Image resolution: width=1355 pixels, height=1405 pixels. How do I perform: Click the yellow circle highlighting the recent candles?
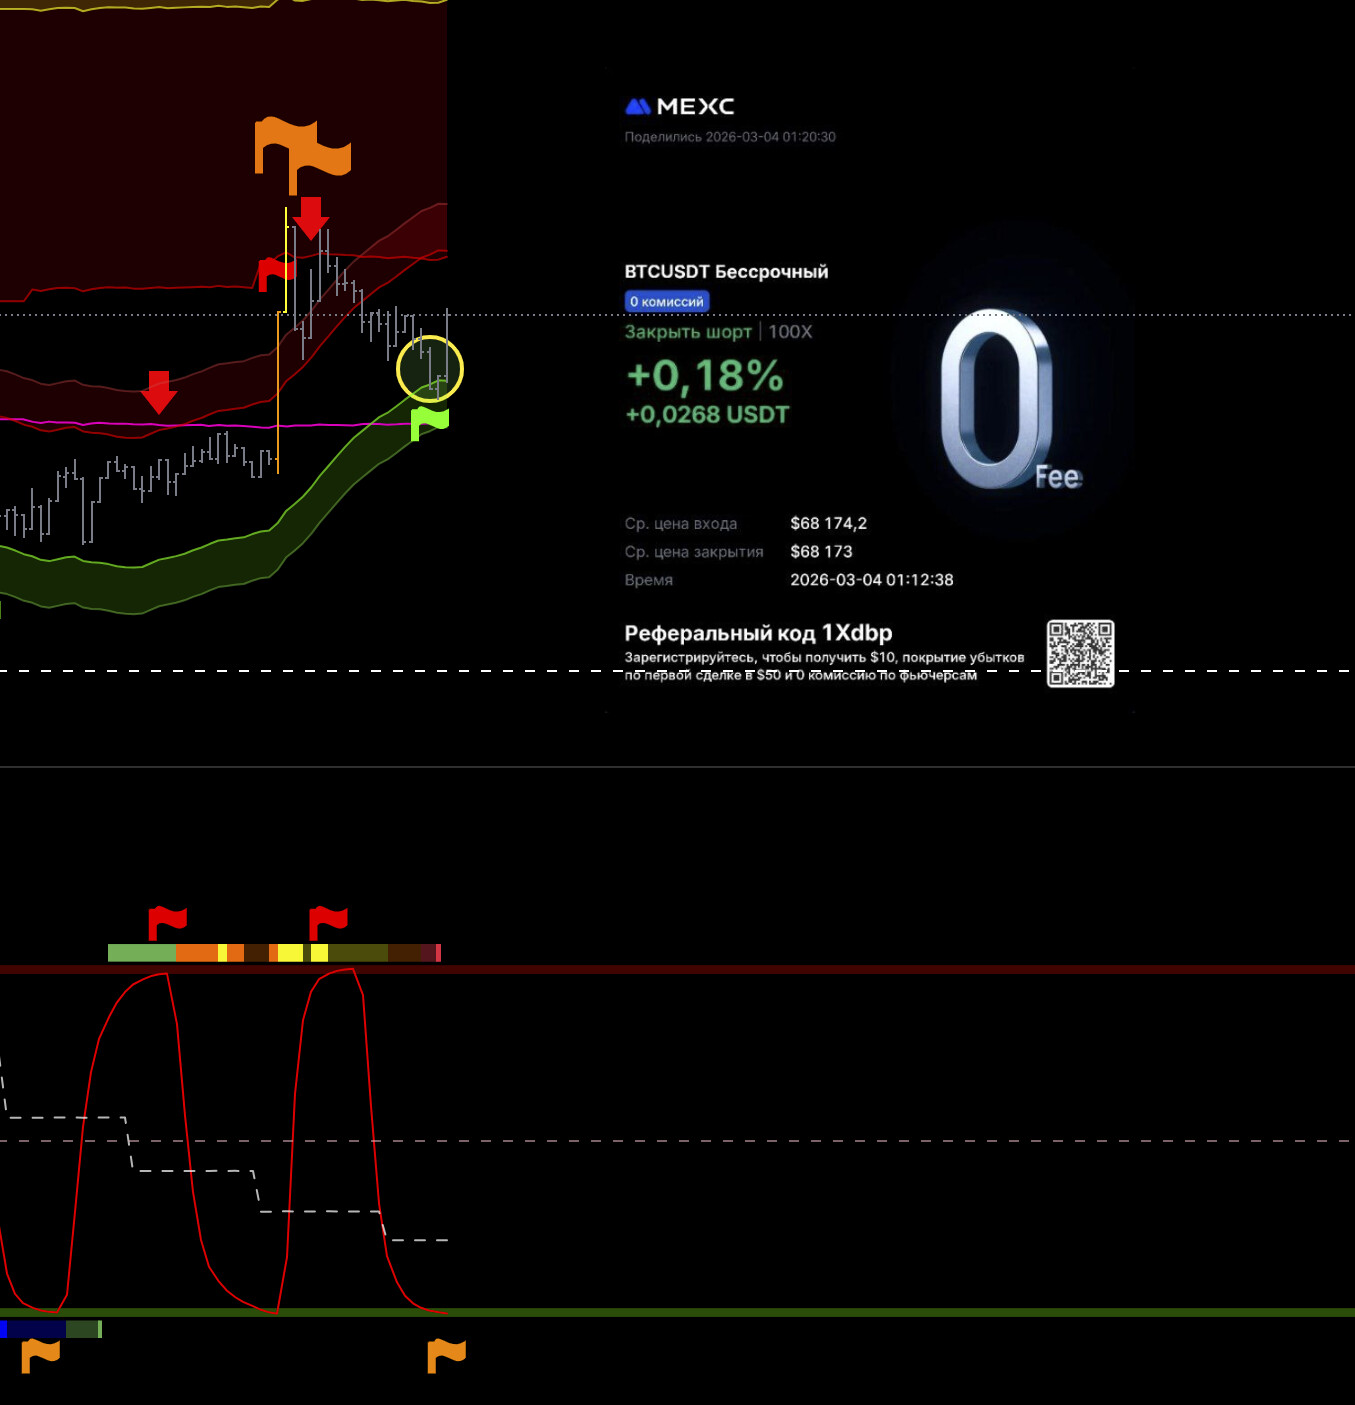430,369
